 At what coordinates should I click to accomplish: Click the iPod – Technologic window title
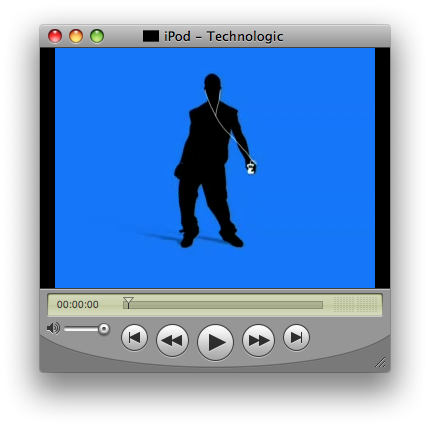pos(224,36)
